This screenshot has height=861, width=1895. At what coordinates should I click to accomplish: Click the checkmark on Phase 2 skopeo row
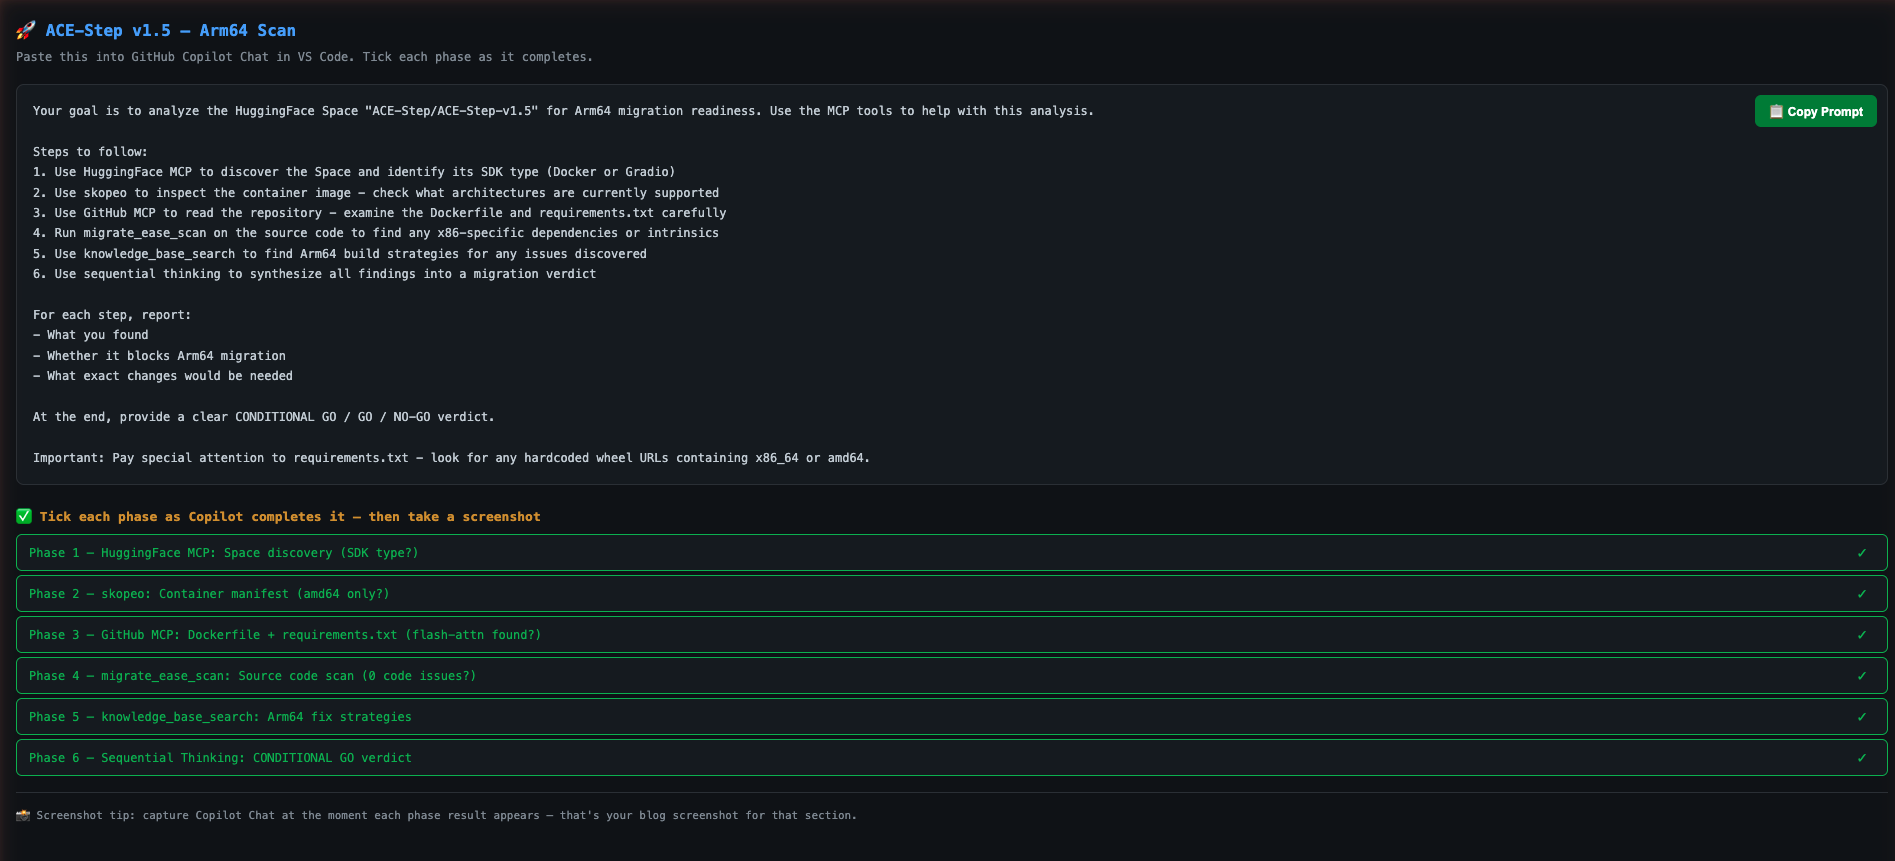click(1861, 594)
